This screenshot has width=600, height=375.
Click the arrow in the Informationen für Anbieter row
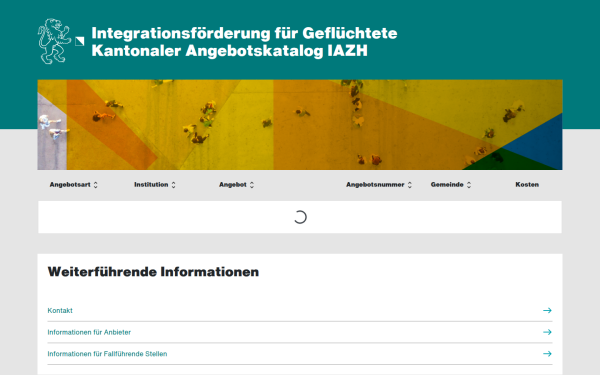[547, 332]
